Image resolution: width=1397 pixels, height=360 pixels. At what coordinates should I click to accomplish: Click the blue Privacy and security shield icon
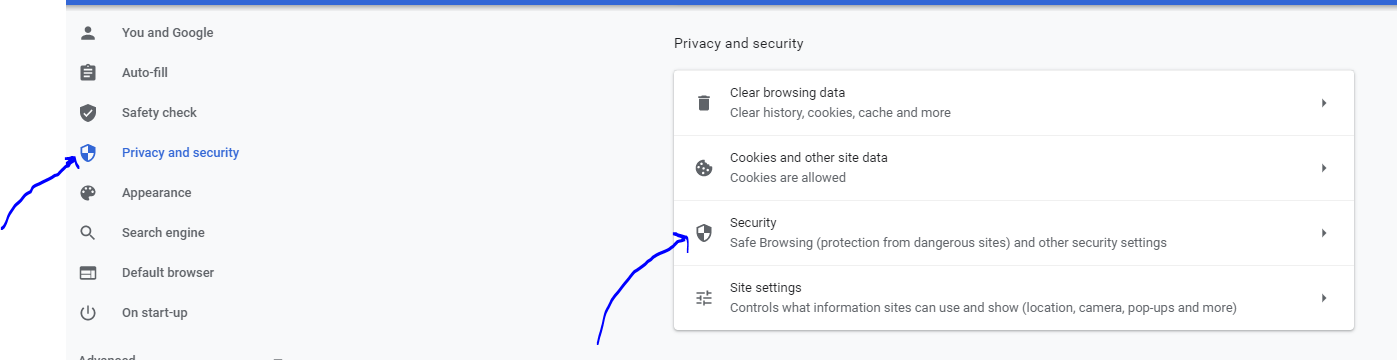pos(88,153)
